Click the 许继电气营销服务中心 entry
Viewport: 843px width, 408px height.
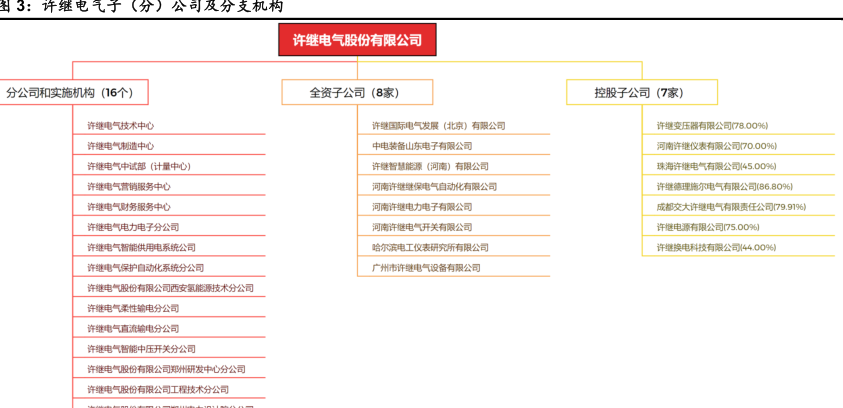point(129,187)
